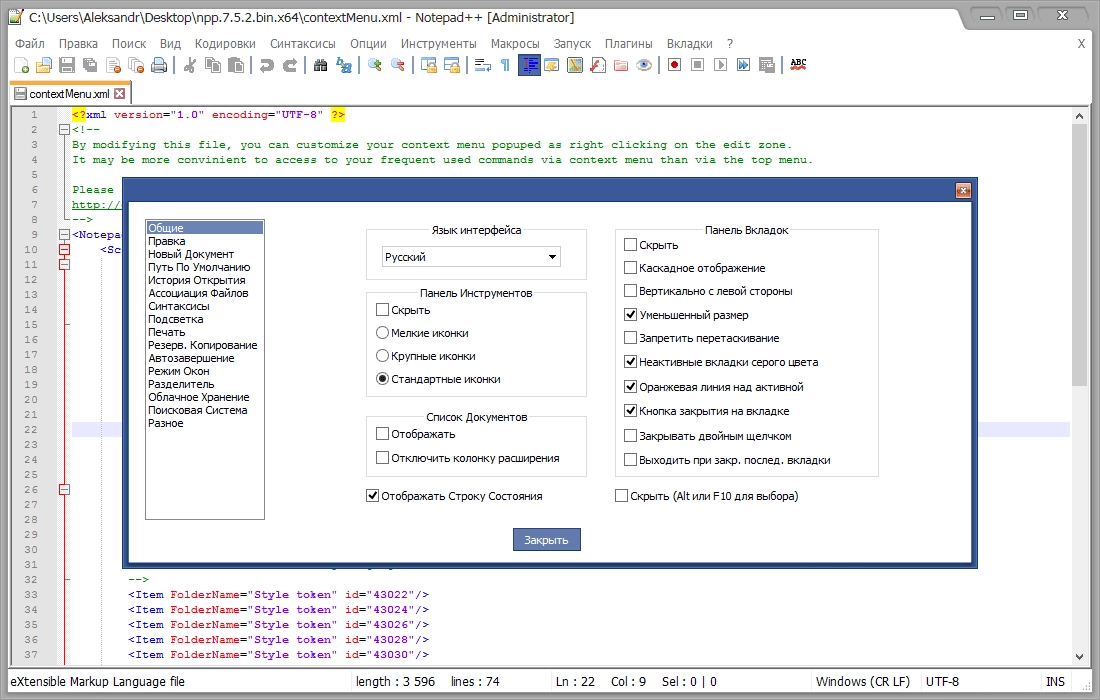Click the Redo arrow icon
The height and width of the screenshot is (700, 1100).
click(x=290, y=65)
